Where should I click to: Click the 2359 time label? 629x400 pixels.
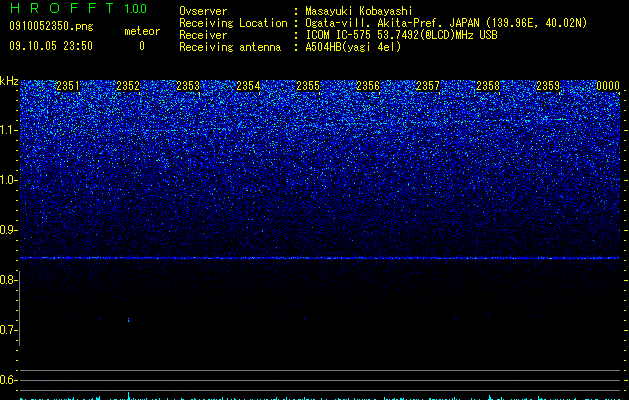(x=548, y=86)
